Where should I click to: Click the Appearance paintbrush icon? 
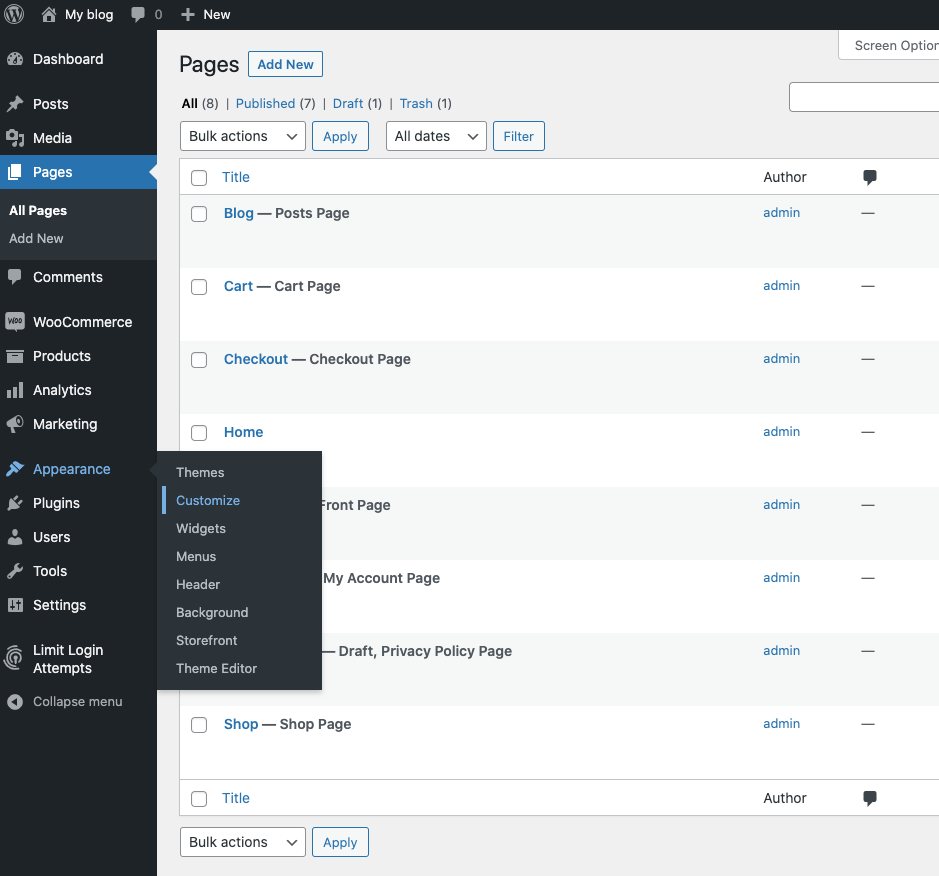[15, 469]
